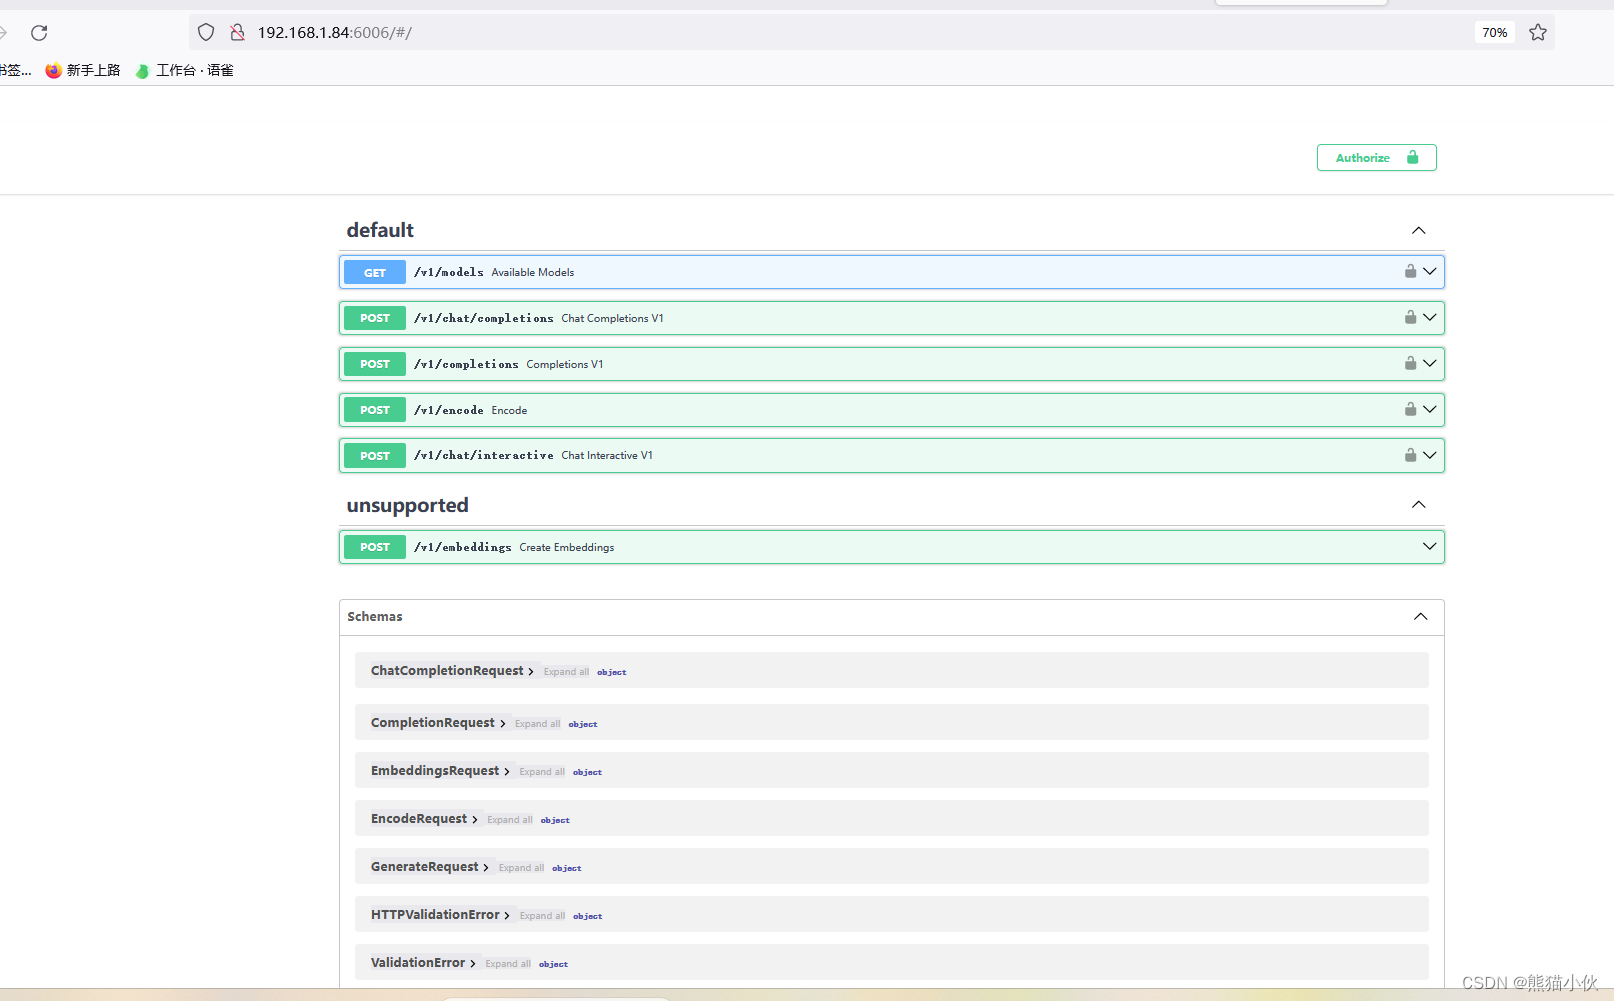Expand the /v1/chat/interactive endpoint chevron
Image resolution: width=1614 pixels, height=1001 pixels.
(1430, 455)
